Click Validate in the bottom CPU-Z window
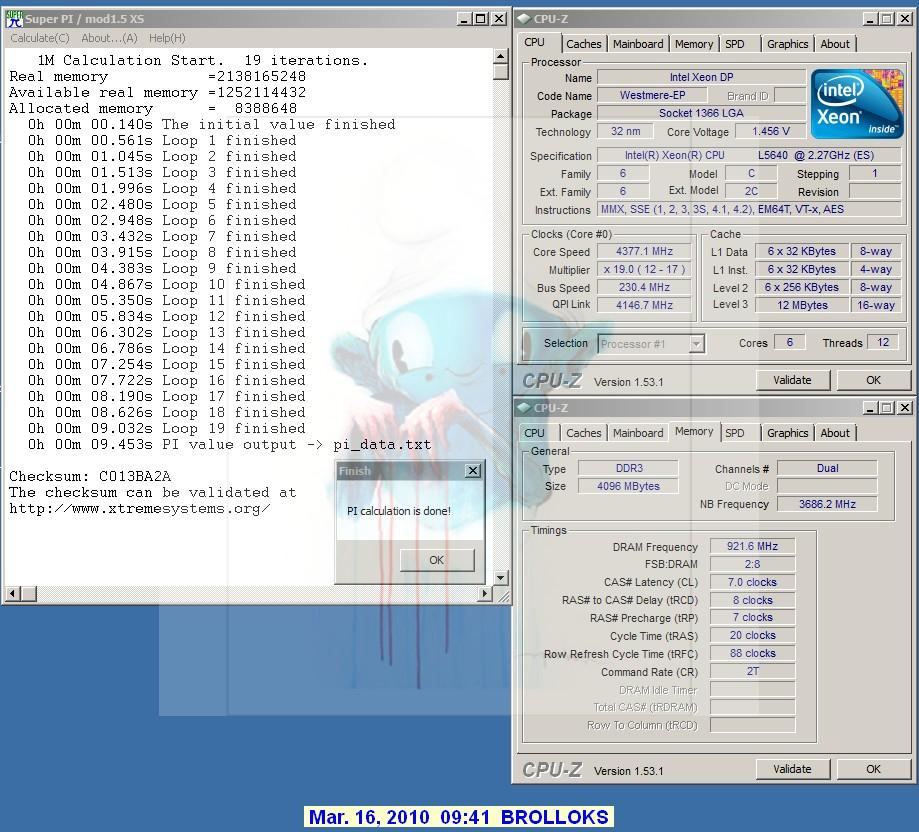Screen dimensions: 919x832 point(792,769)
